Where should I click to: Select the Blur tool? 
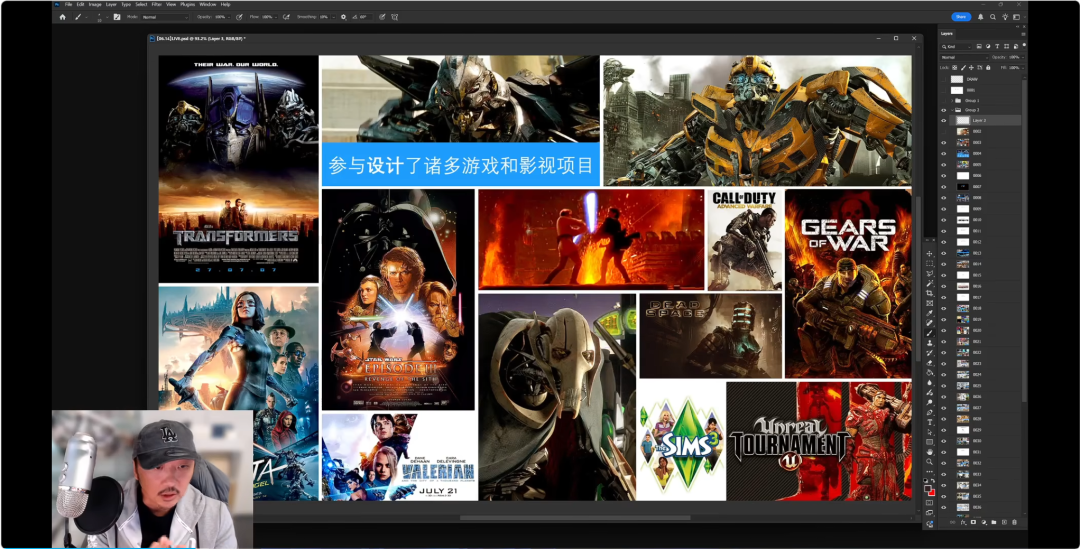pos(929,382)
